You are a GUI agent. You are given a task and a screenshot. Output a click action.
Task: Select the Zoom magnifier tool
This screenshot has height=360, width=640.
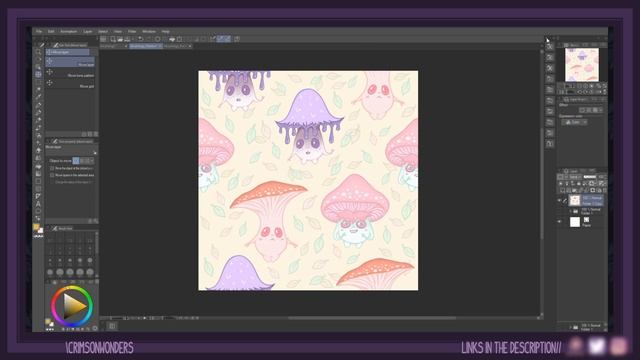click(x=38, y=52)
